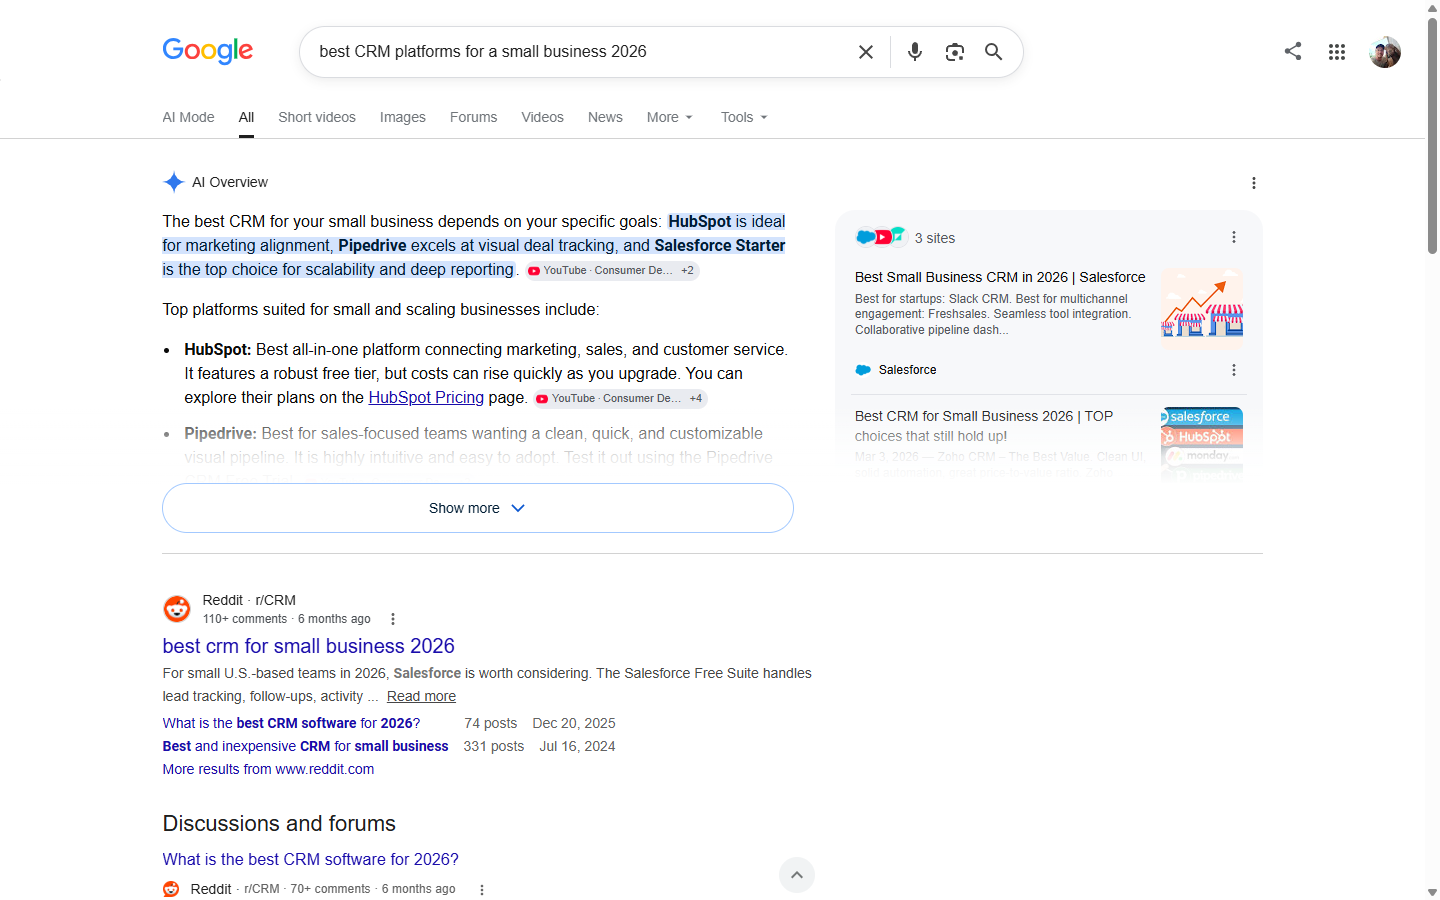The image size is (1440, 900).
Task: Open three-dot menu beside Salesforce source
Action: [1234, 370]
